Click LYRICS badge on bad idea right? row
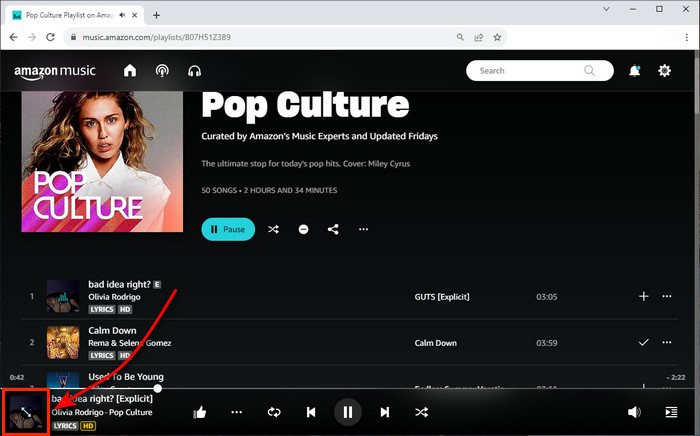700x436 pixels. 102,309
